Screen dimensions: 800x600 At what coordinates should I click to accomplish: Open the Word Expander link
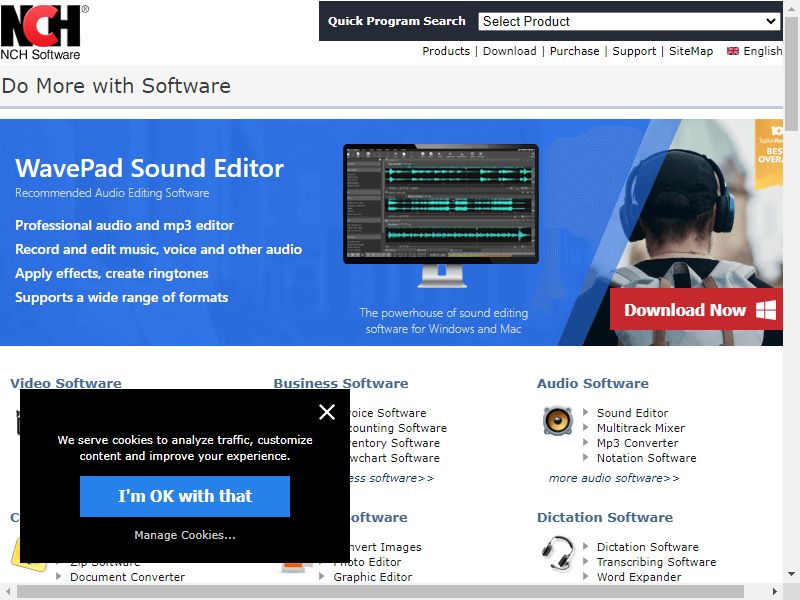[x=639, y=577]
